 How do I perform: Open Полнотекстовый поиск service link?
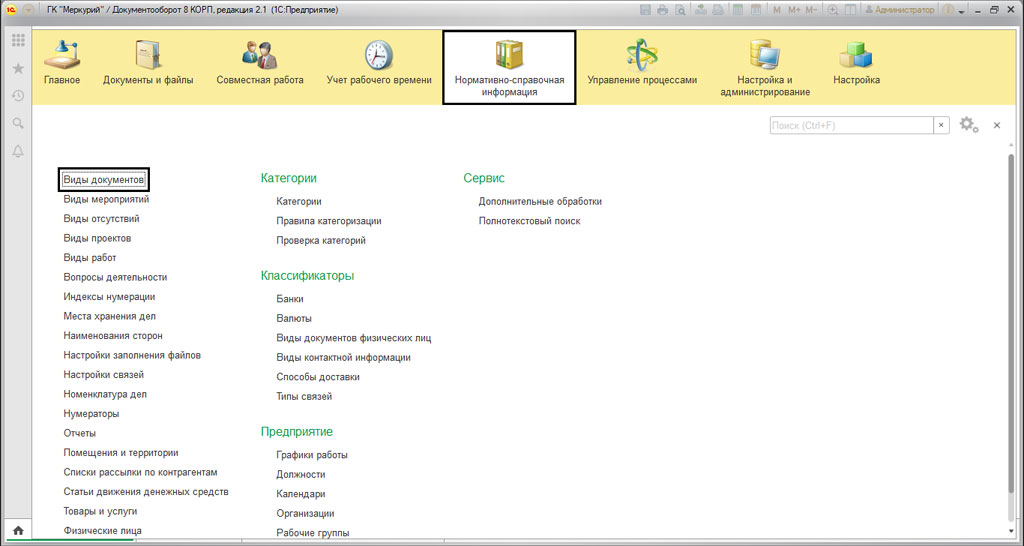529,221
